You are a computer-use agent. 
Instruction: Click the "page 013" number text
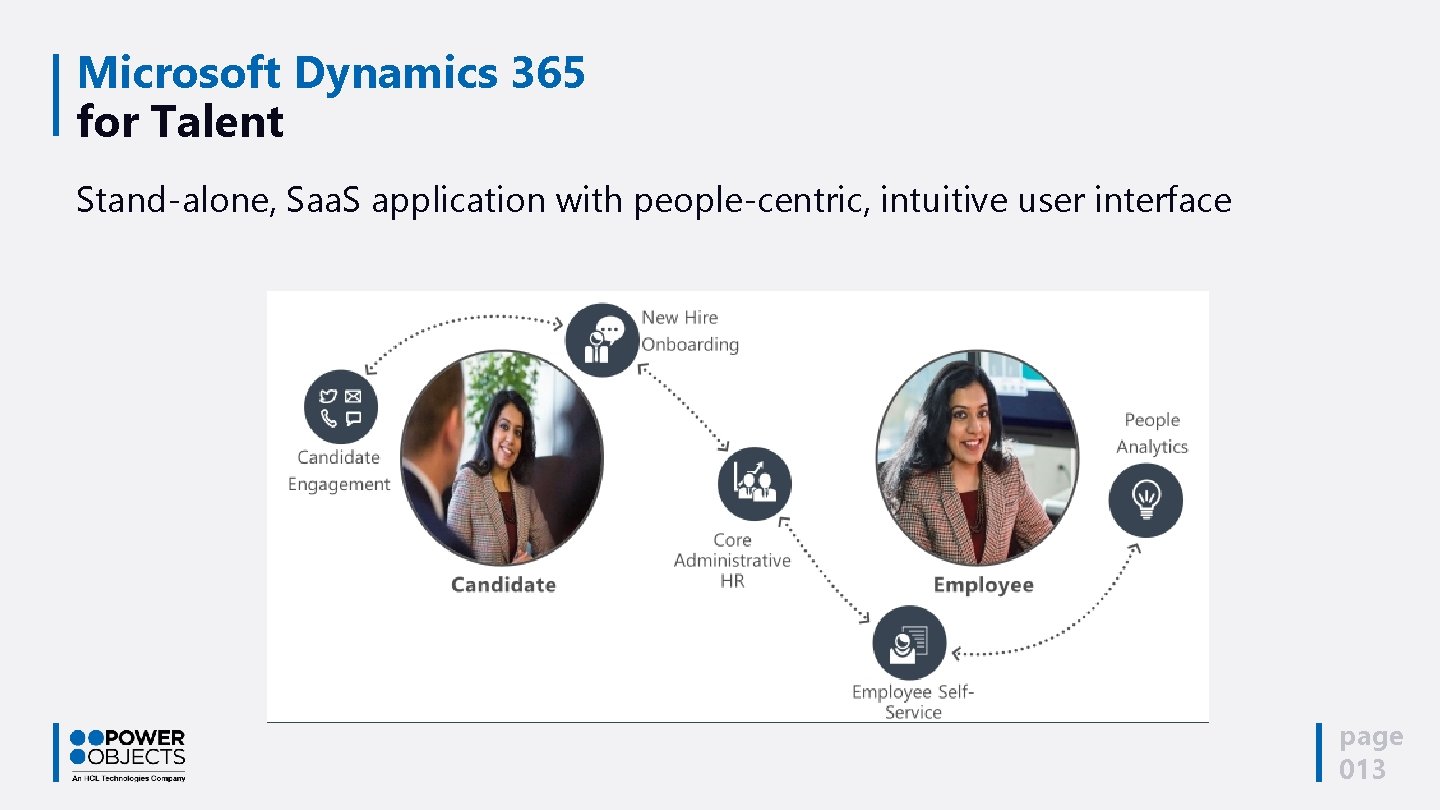[x=1371, y=753]
